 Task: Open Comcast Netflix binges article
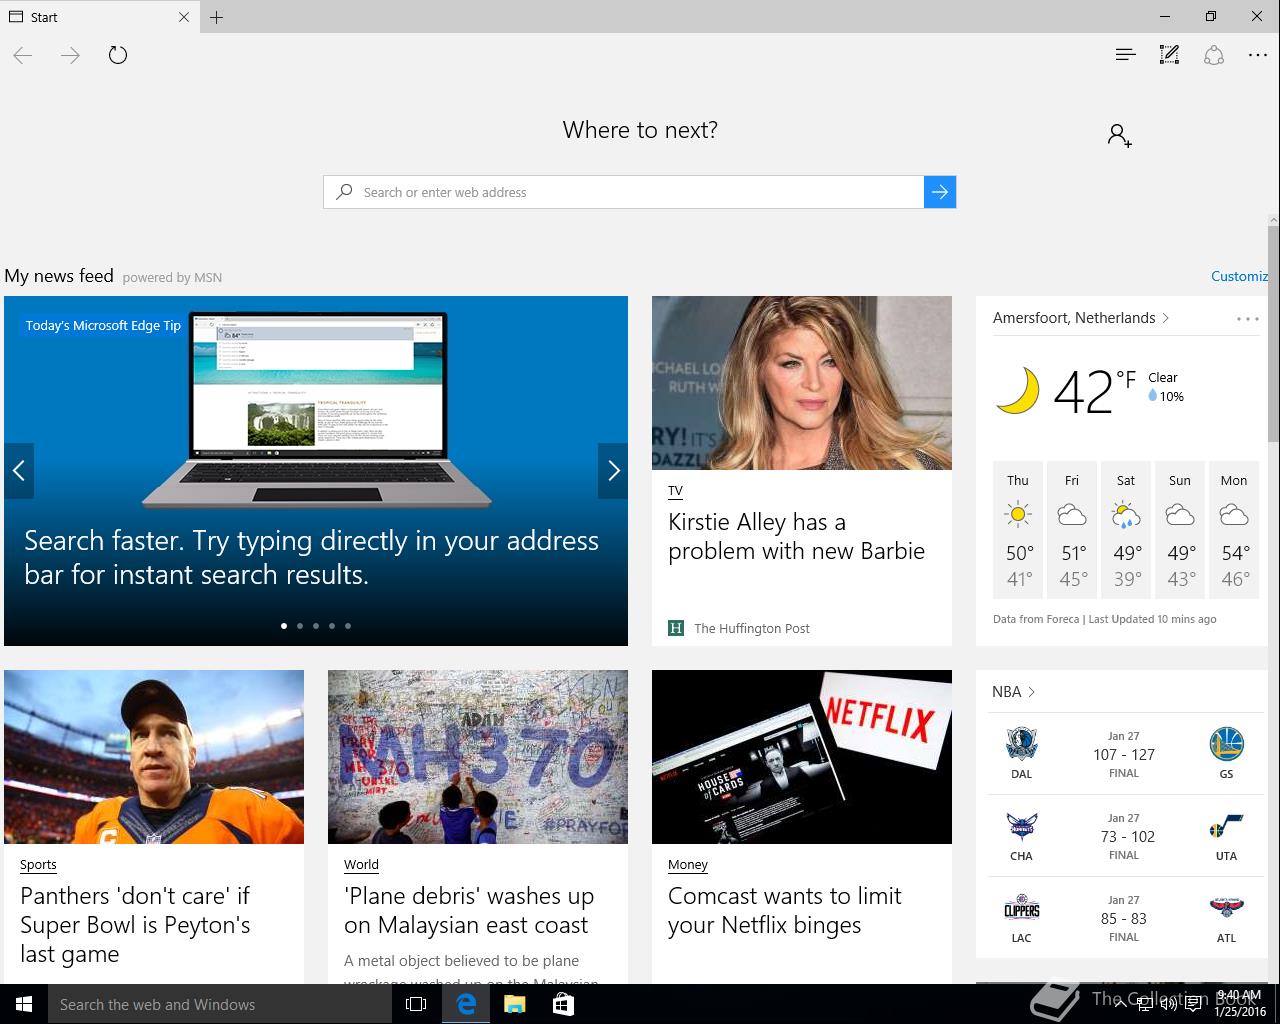click(785, 910)
